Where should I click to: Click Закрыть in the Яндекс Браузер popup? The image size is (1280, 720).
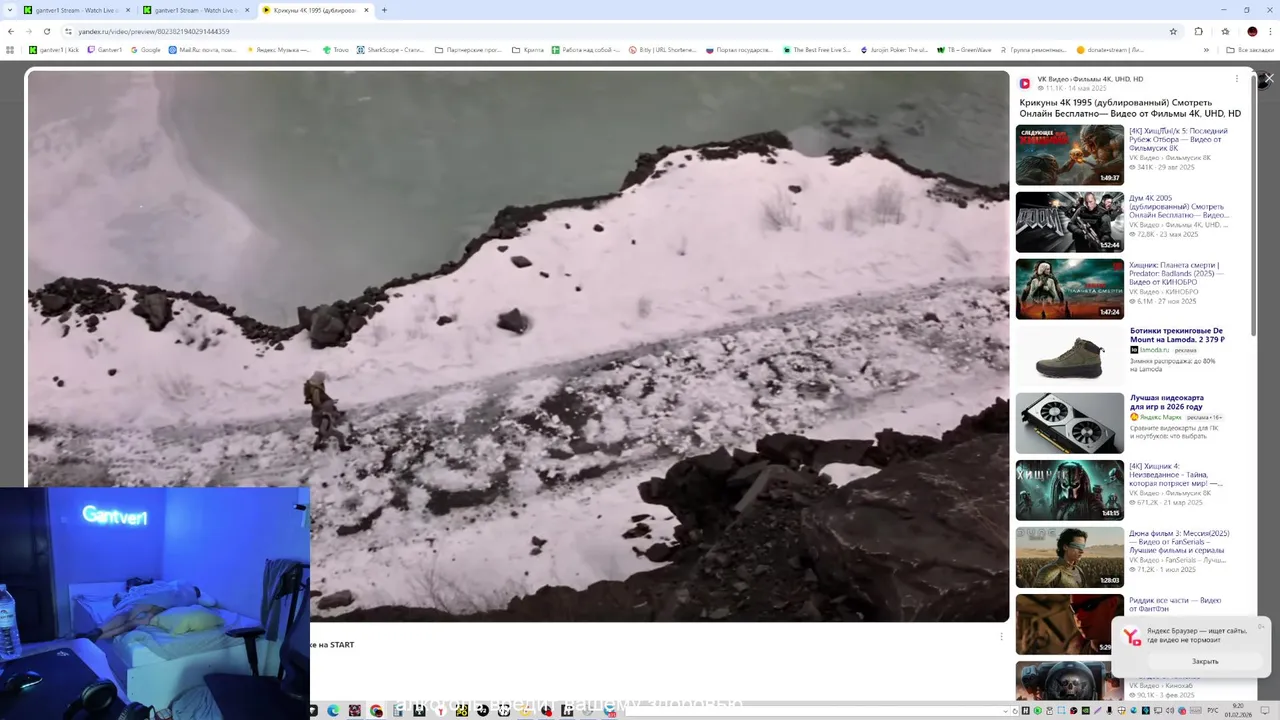1205,661
